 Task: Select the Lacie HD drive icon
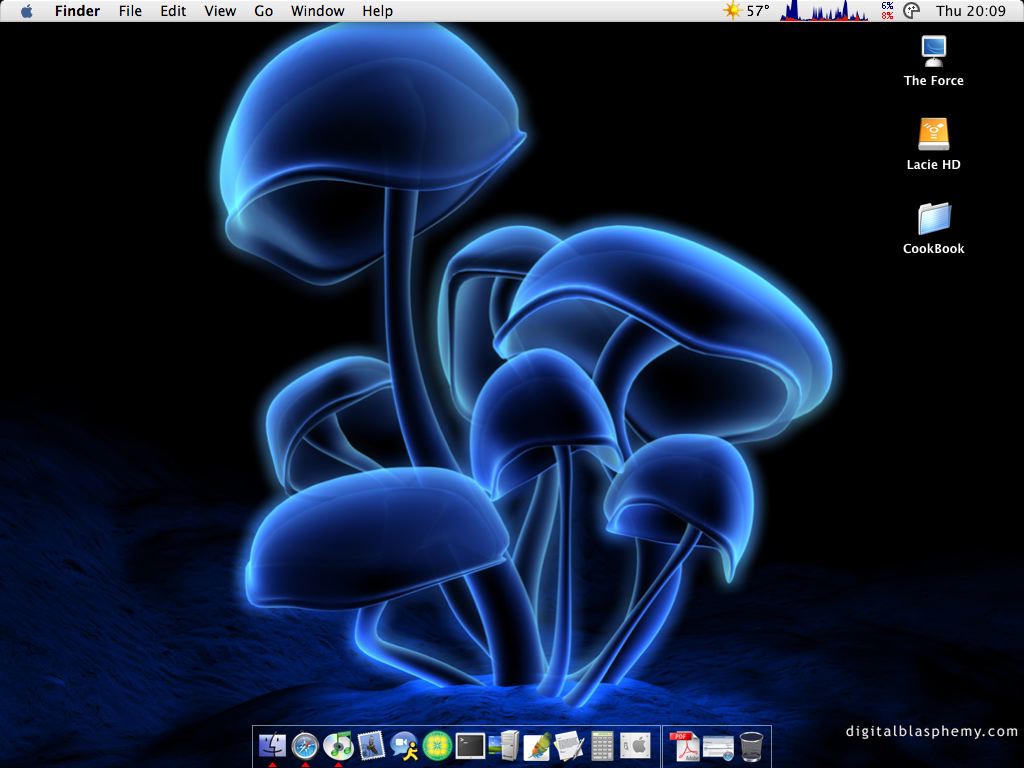coord(933,135)
